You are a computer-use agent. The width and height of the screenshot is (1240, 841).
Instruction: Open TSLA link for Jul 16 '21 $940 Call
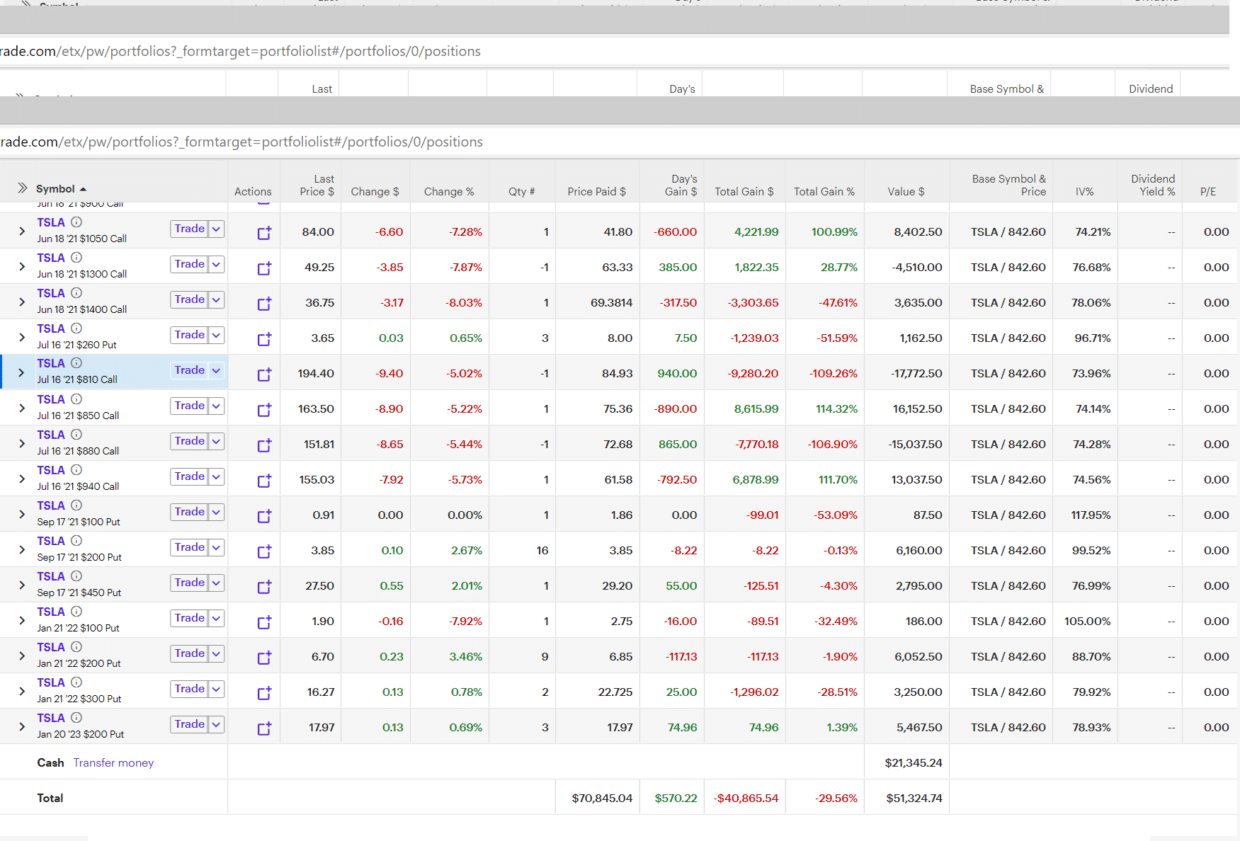pos(51,470)
